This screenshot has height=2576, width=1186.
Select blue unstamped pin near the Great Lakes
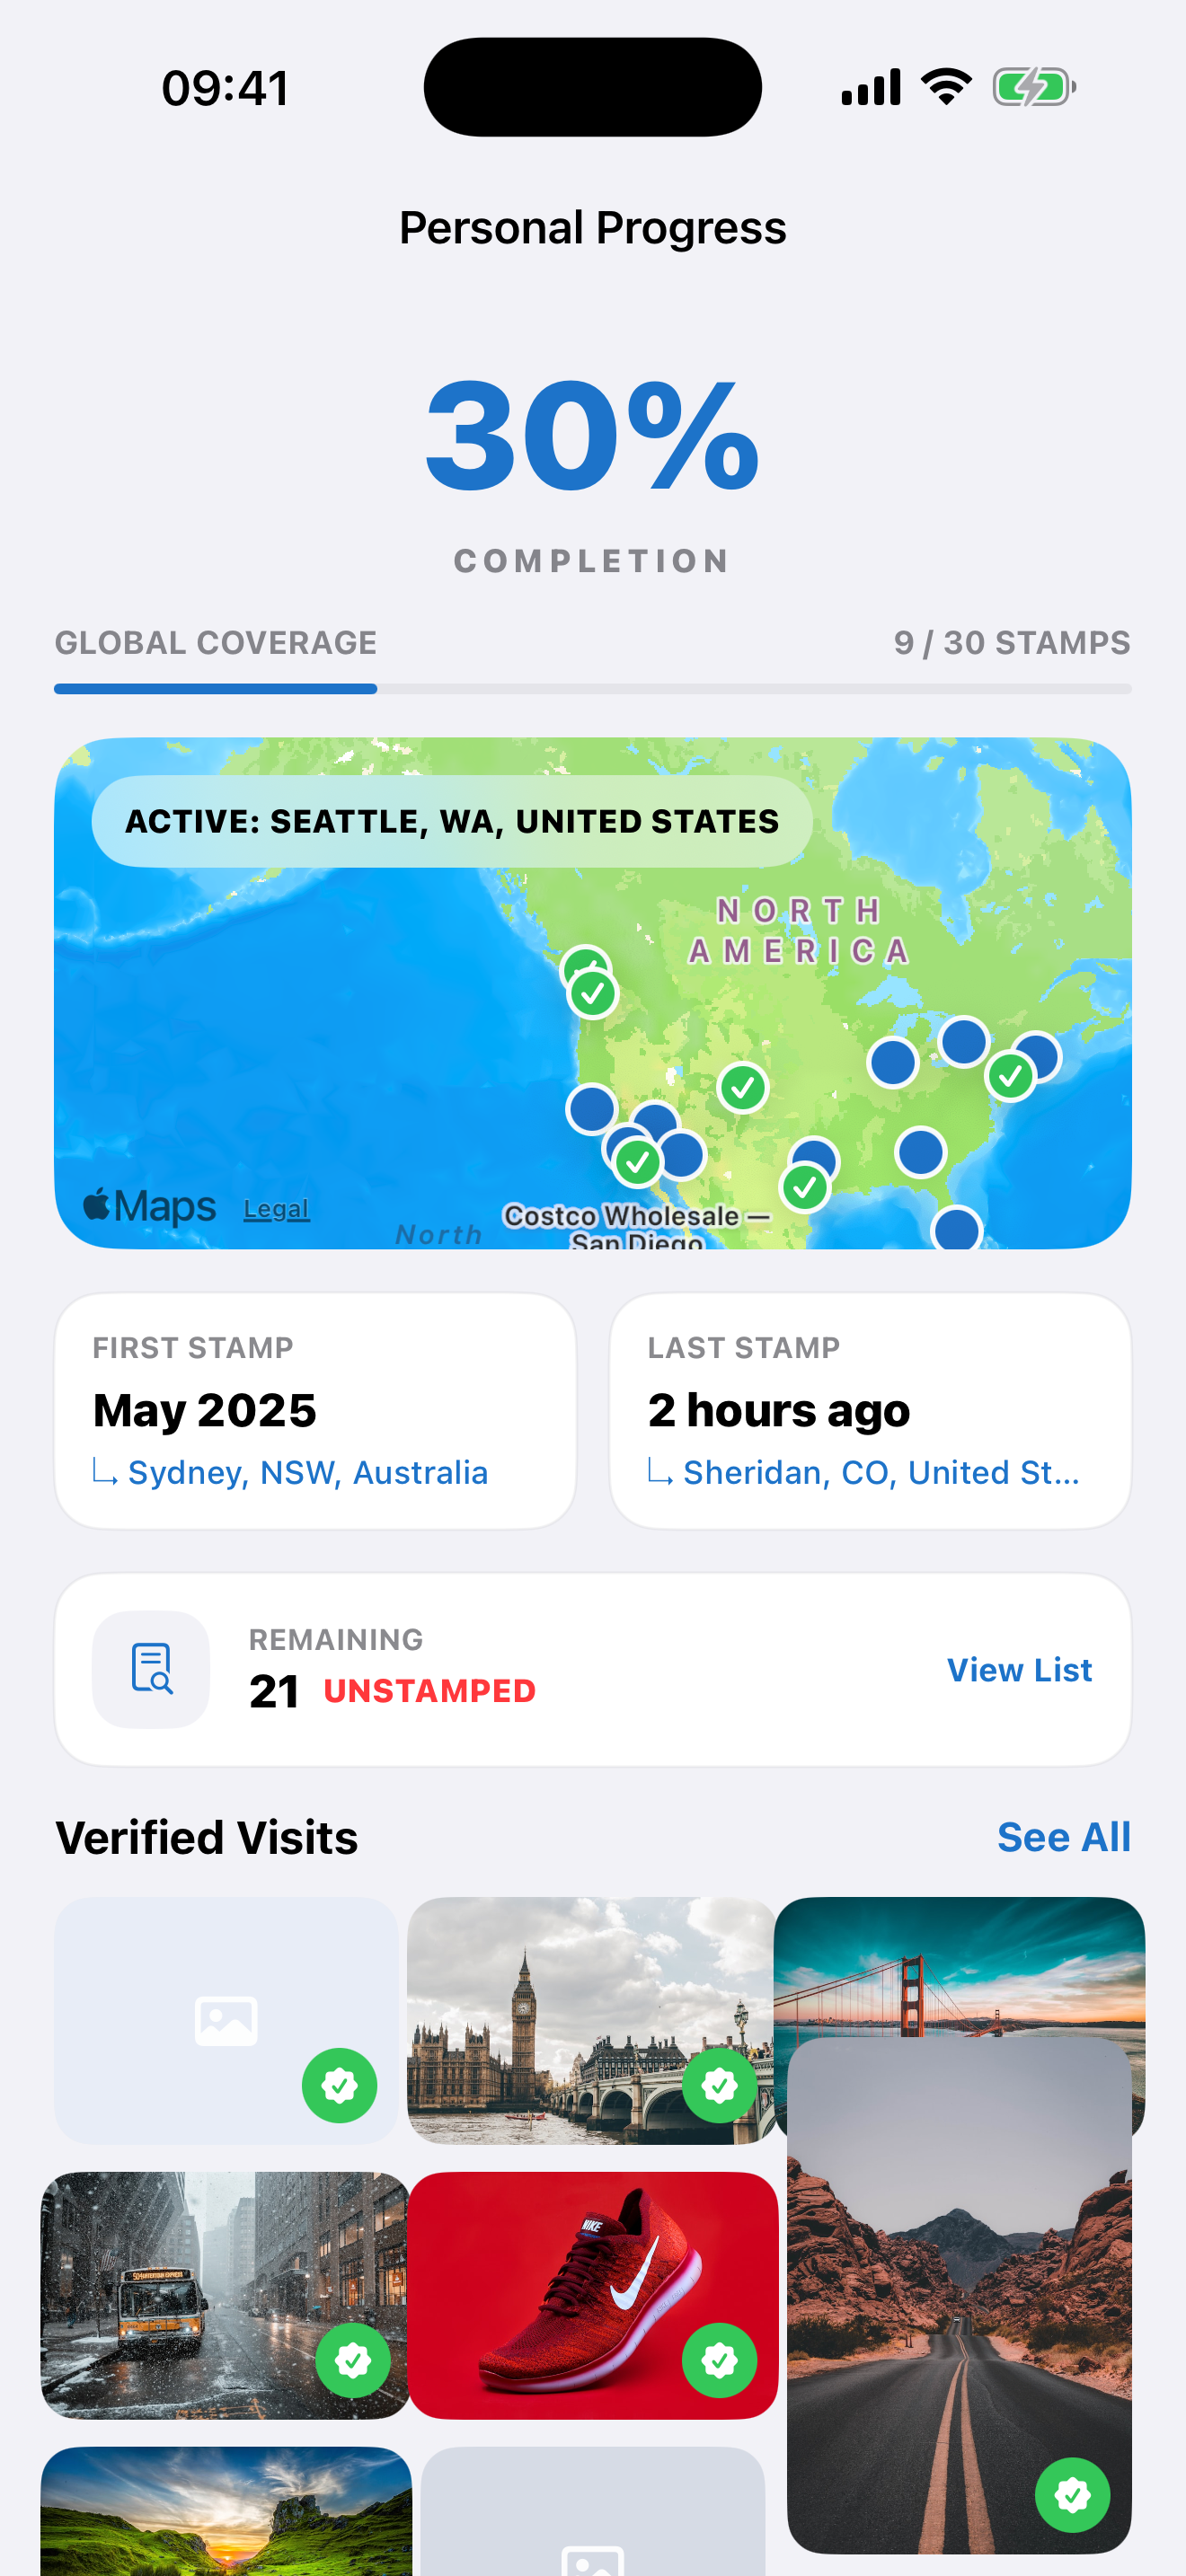(x=893, y=1061)
